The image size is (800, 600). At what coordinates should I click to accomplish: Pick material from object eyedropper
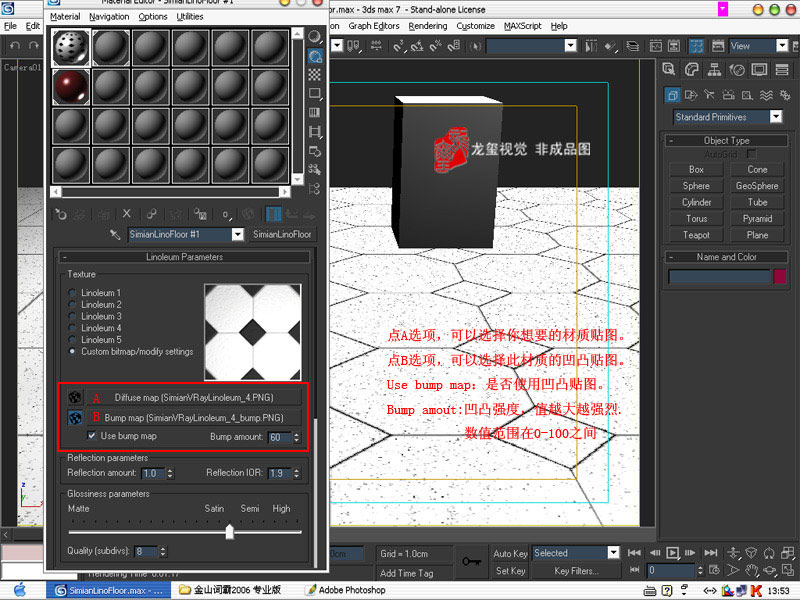pyautogui.click(x=115, y=235)
